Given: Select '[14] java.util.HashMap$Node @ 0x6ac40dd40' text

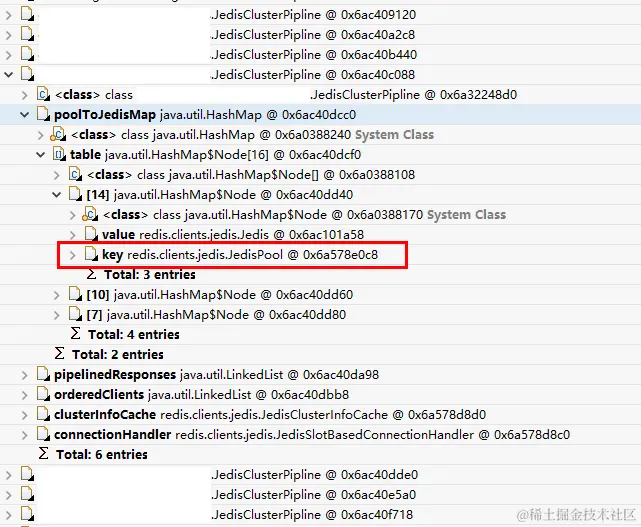Looking at the screenshot, I should tap(220, 195).
